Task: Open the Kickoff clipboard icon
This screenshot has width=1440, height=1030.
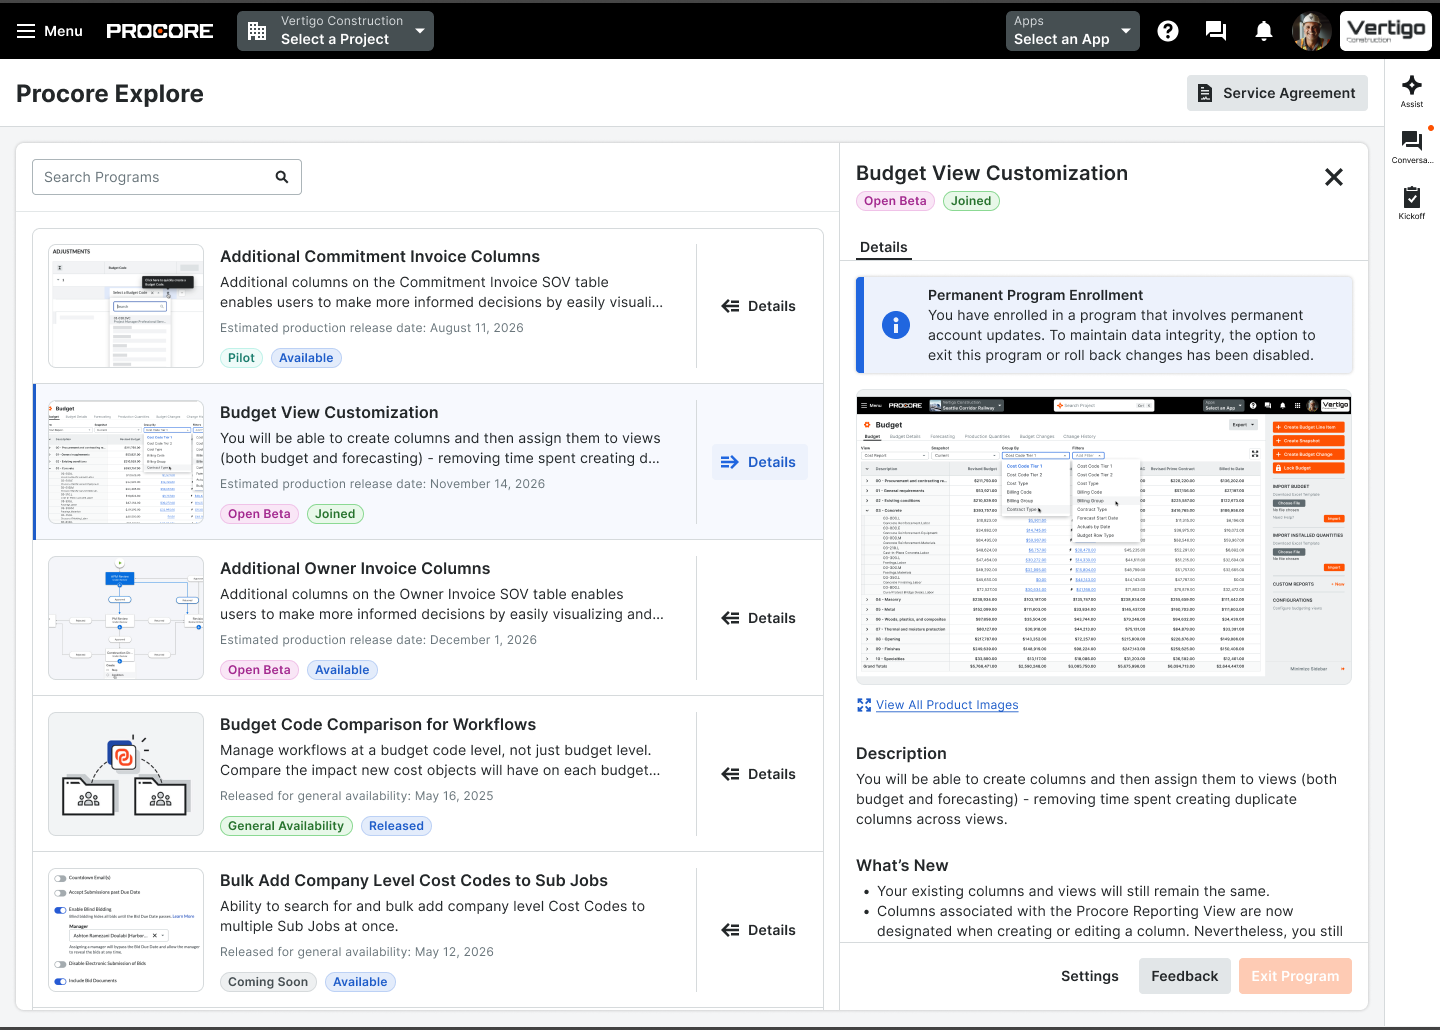Action: (1412, 197)
